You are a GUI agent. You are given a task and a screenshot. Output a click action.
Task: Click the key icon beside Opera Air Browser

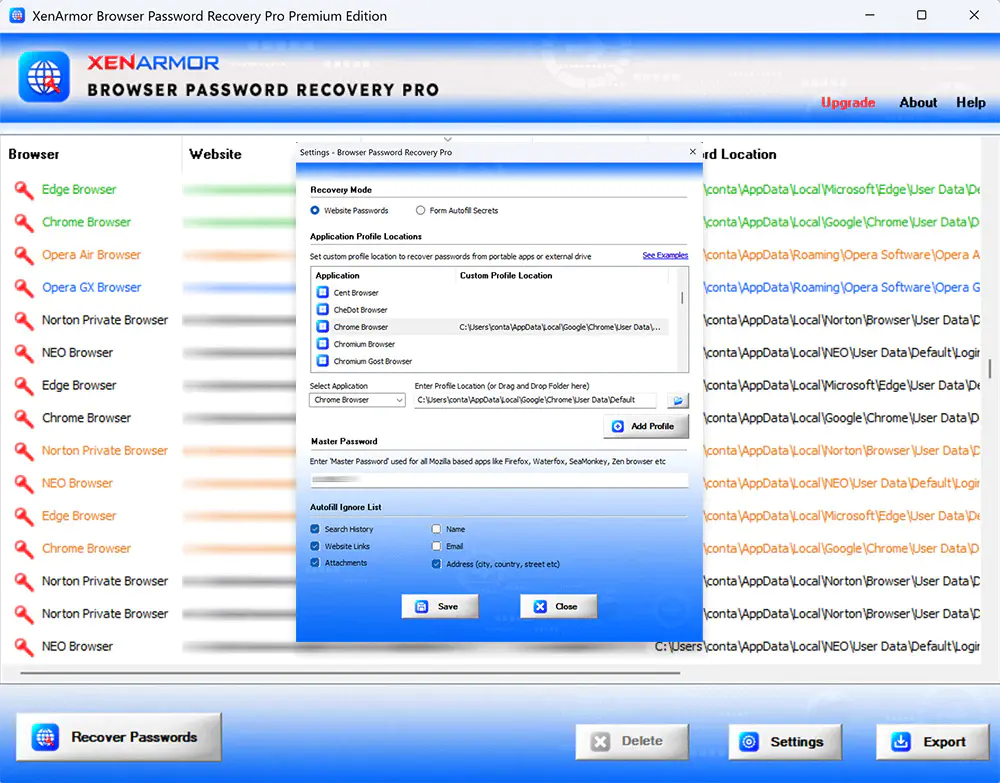[x=24, y=254]
